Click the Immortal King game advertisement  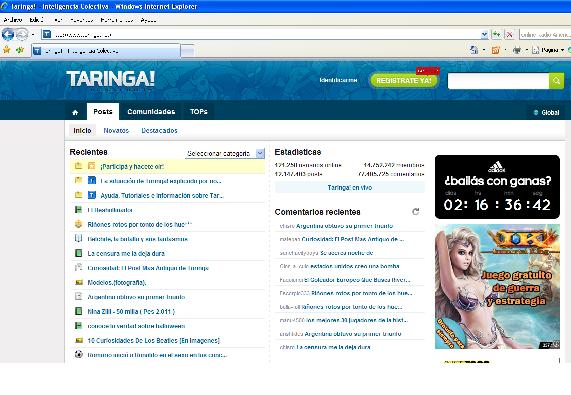pyautogui.click(x=497, y=287)
